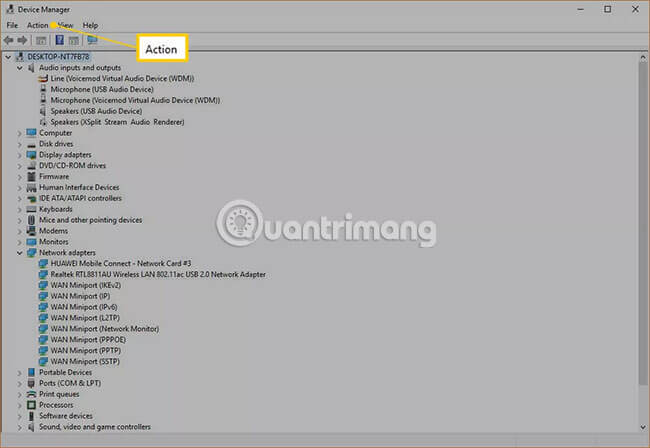
Task: Click the Display adapters category icon
Action: click(x=31, y=155)
